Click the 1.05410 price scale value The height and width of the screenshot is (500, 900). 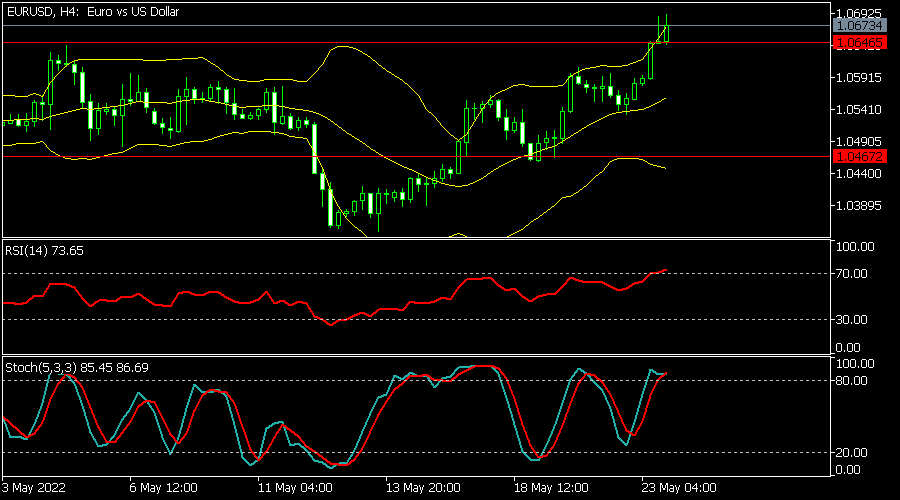tap(859, 109)
